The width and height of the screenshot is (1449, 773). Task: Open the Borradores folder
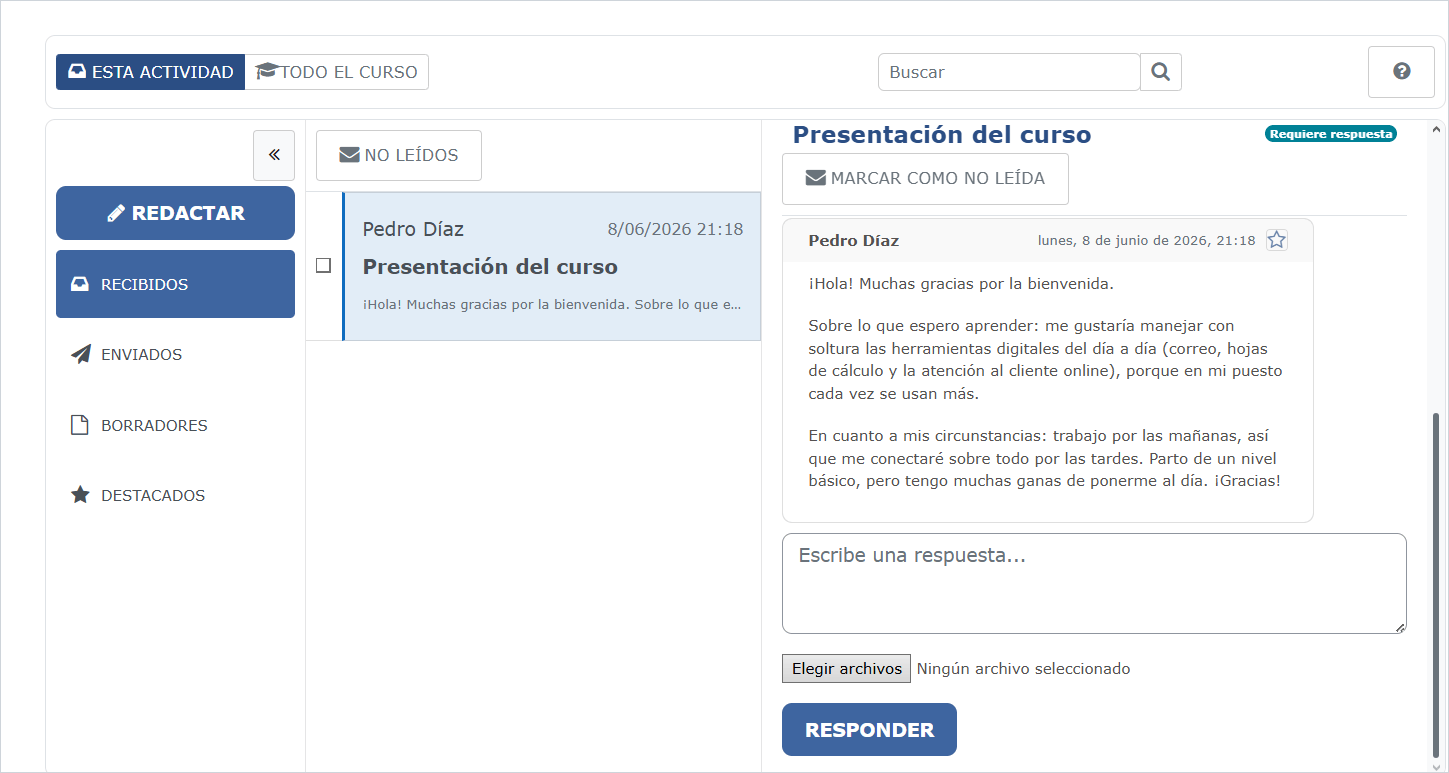click(175, 425)
